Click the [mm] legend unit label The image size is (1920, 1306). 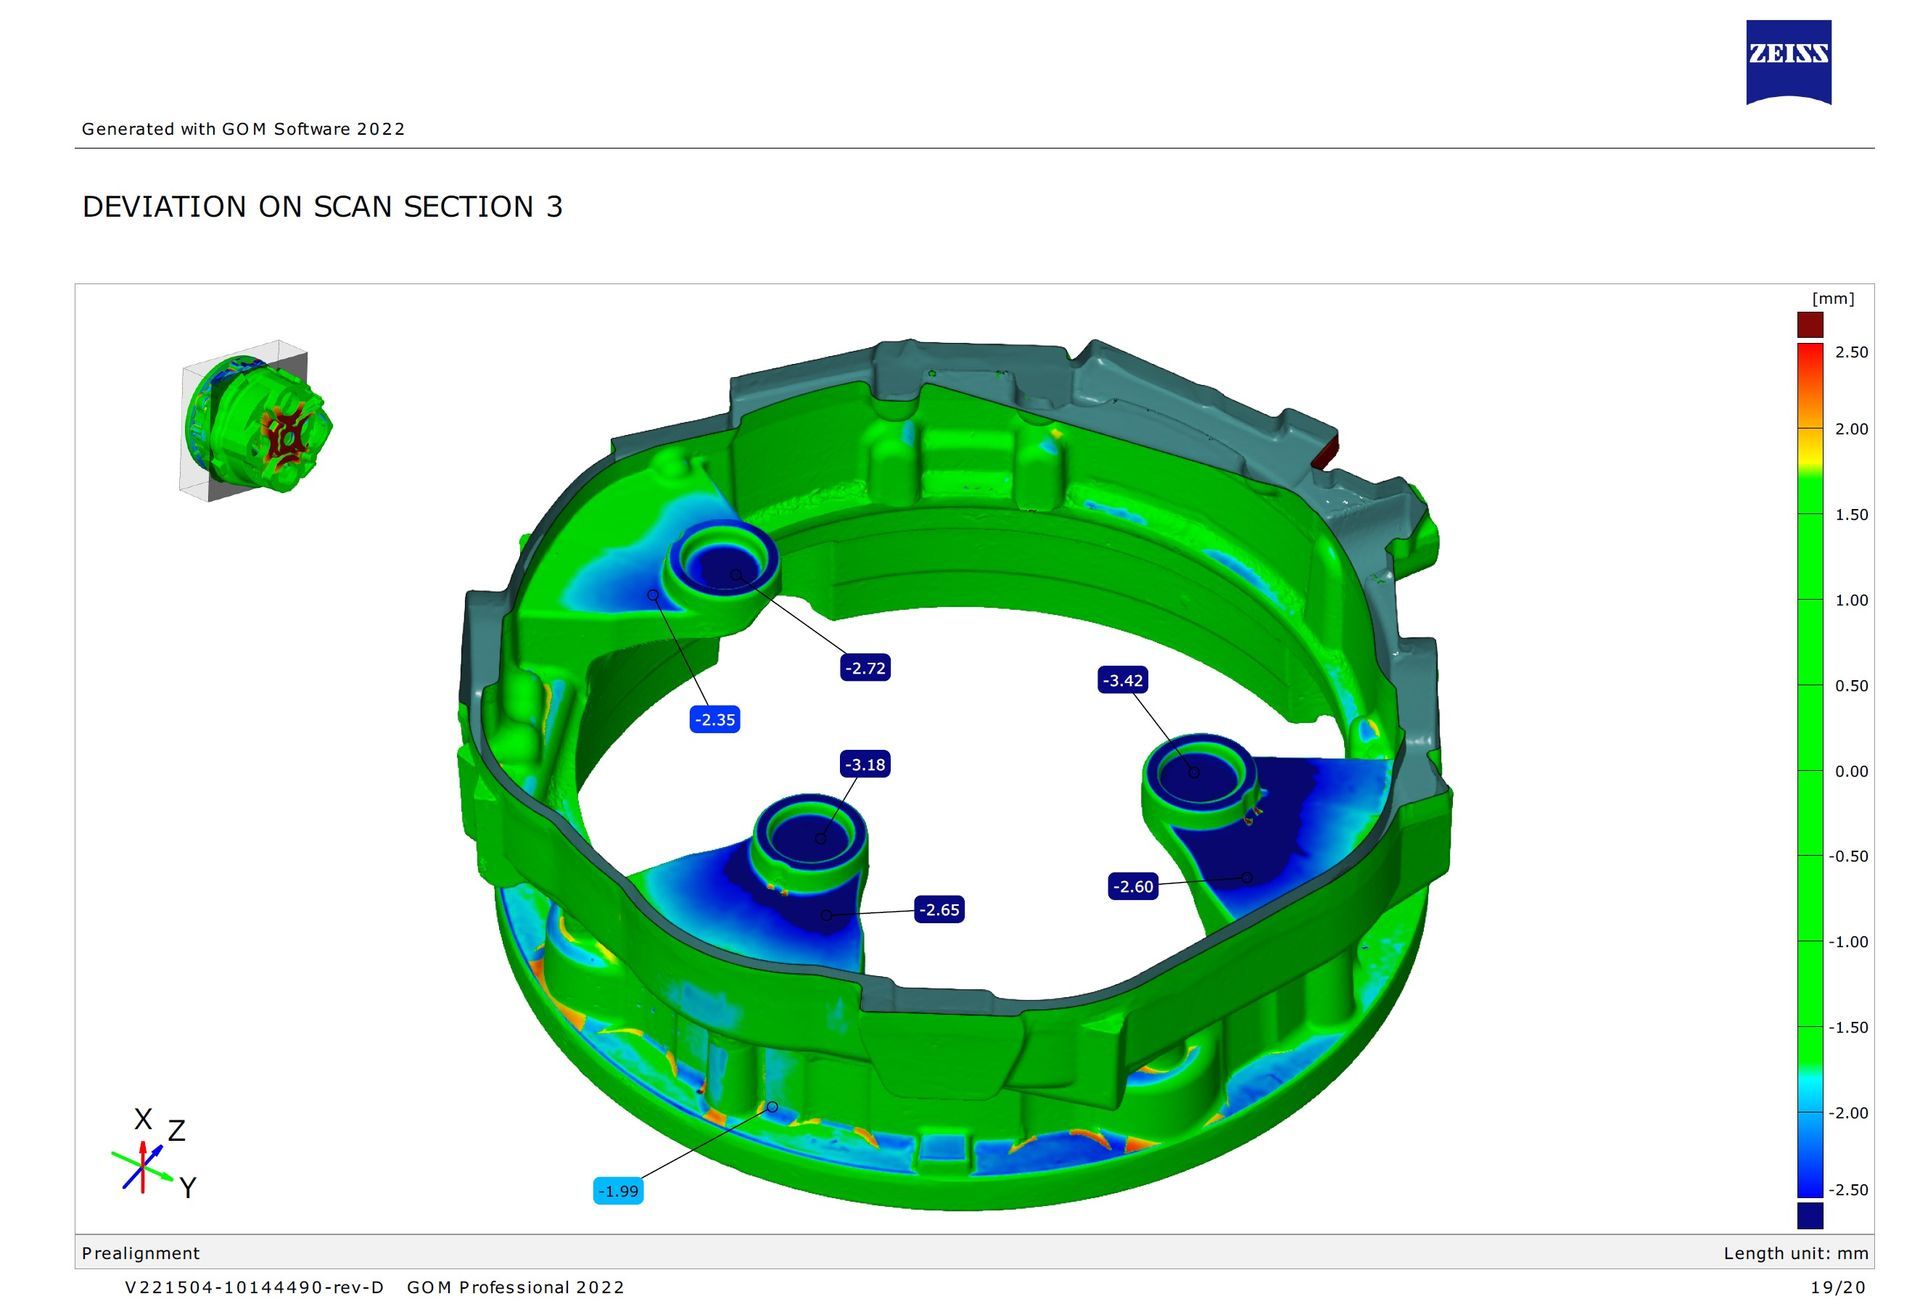coord(1833,299)
